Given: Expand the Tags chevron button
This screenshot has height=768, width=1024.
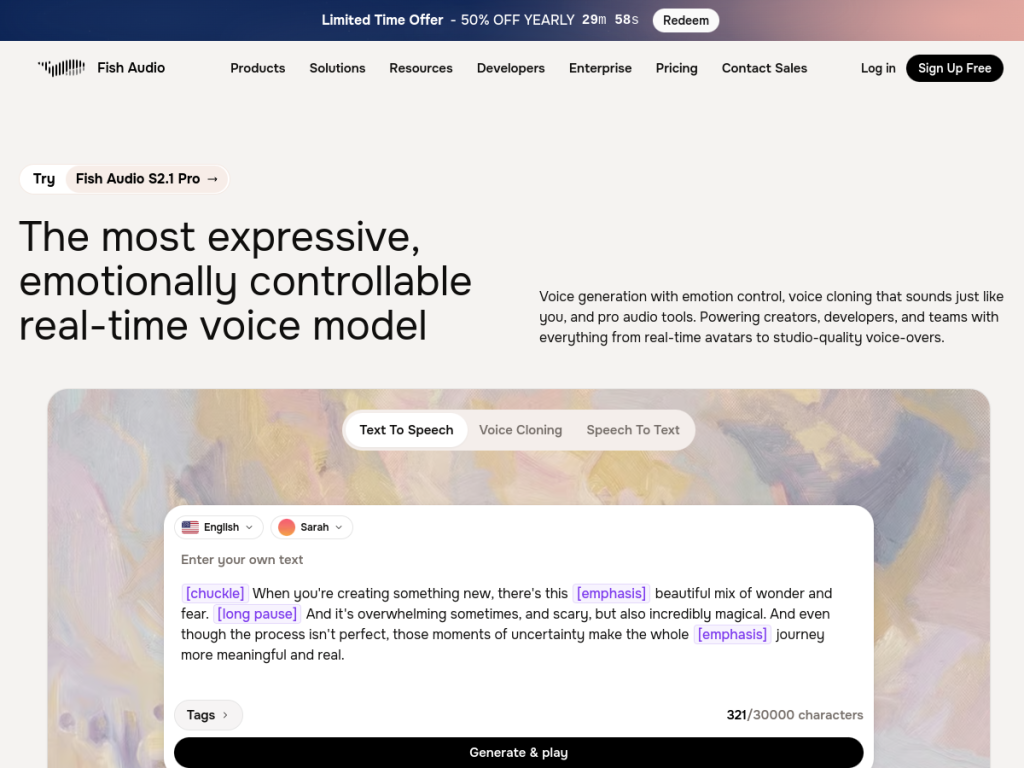Looking at the screenshot, I should click(208, 715).
